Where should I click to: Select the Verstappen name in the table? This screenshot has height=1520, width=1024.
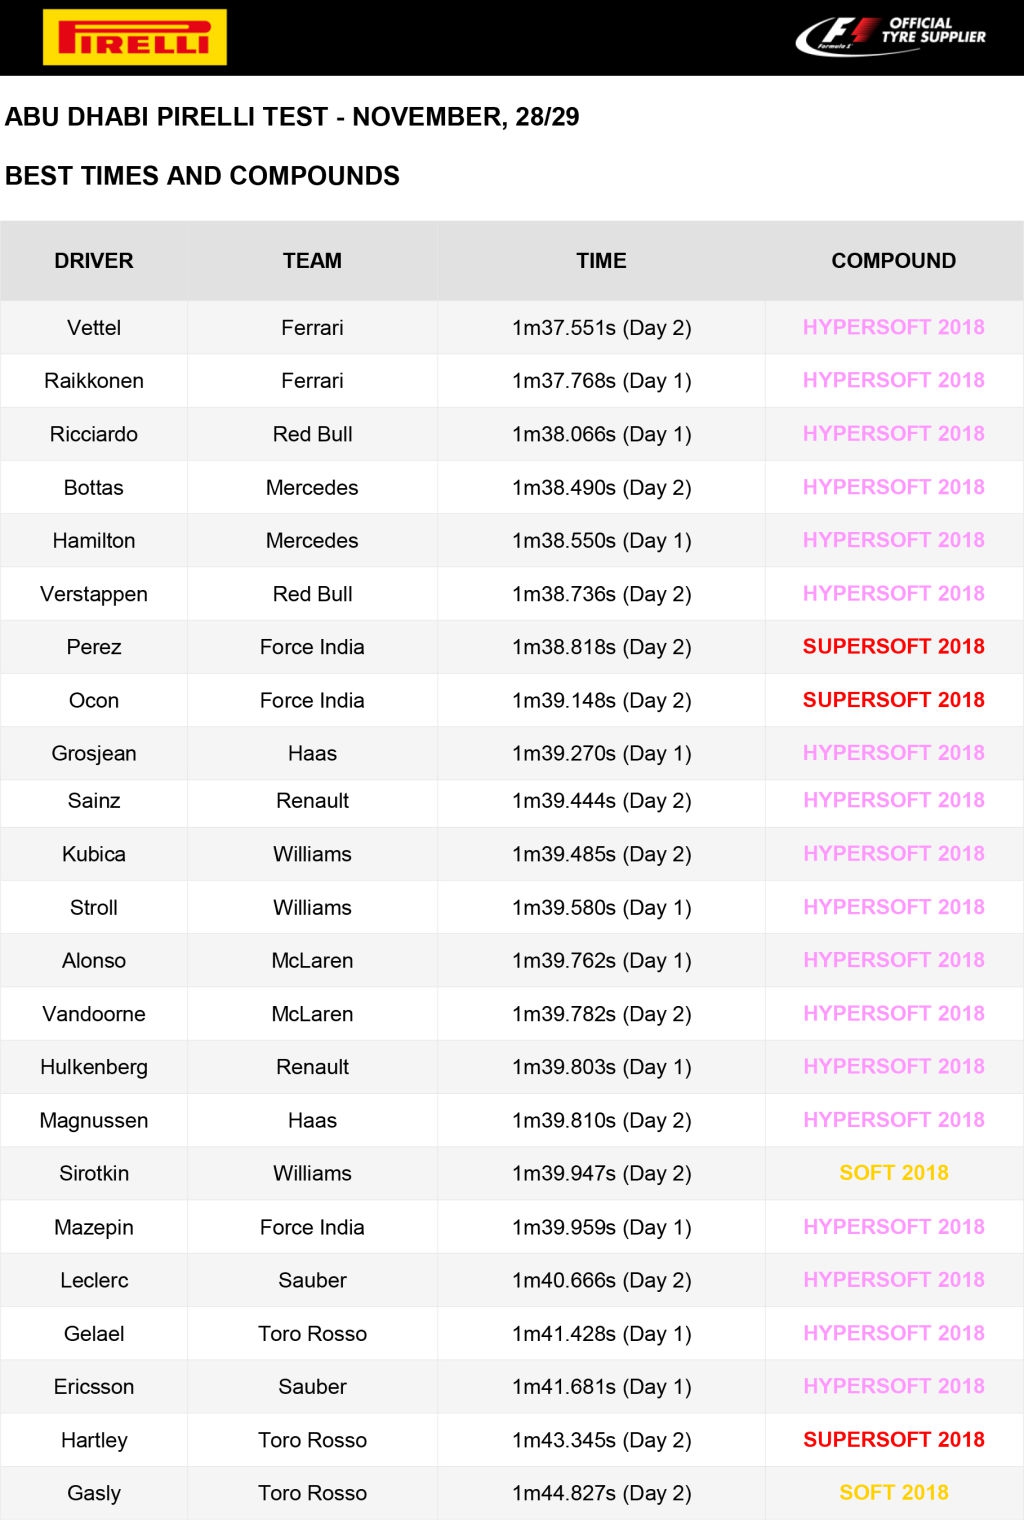94,594
